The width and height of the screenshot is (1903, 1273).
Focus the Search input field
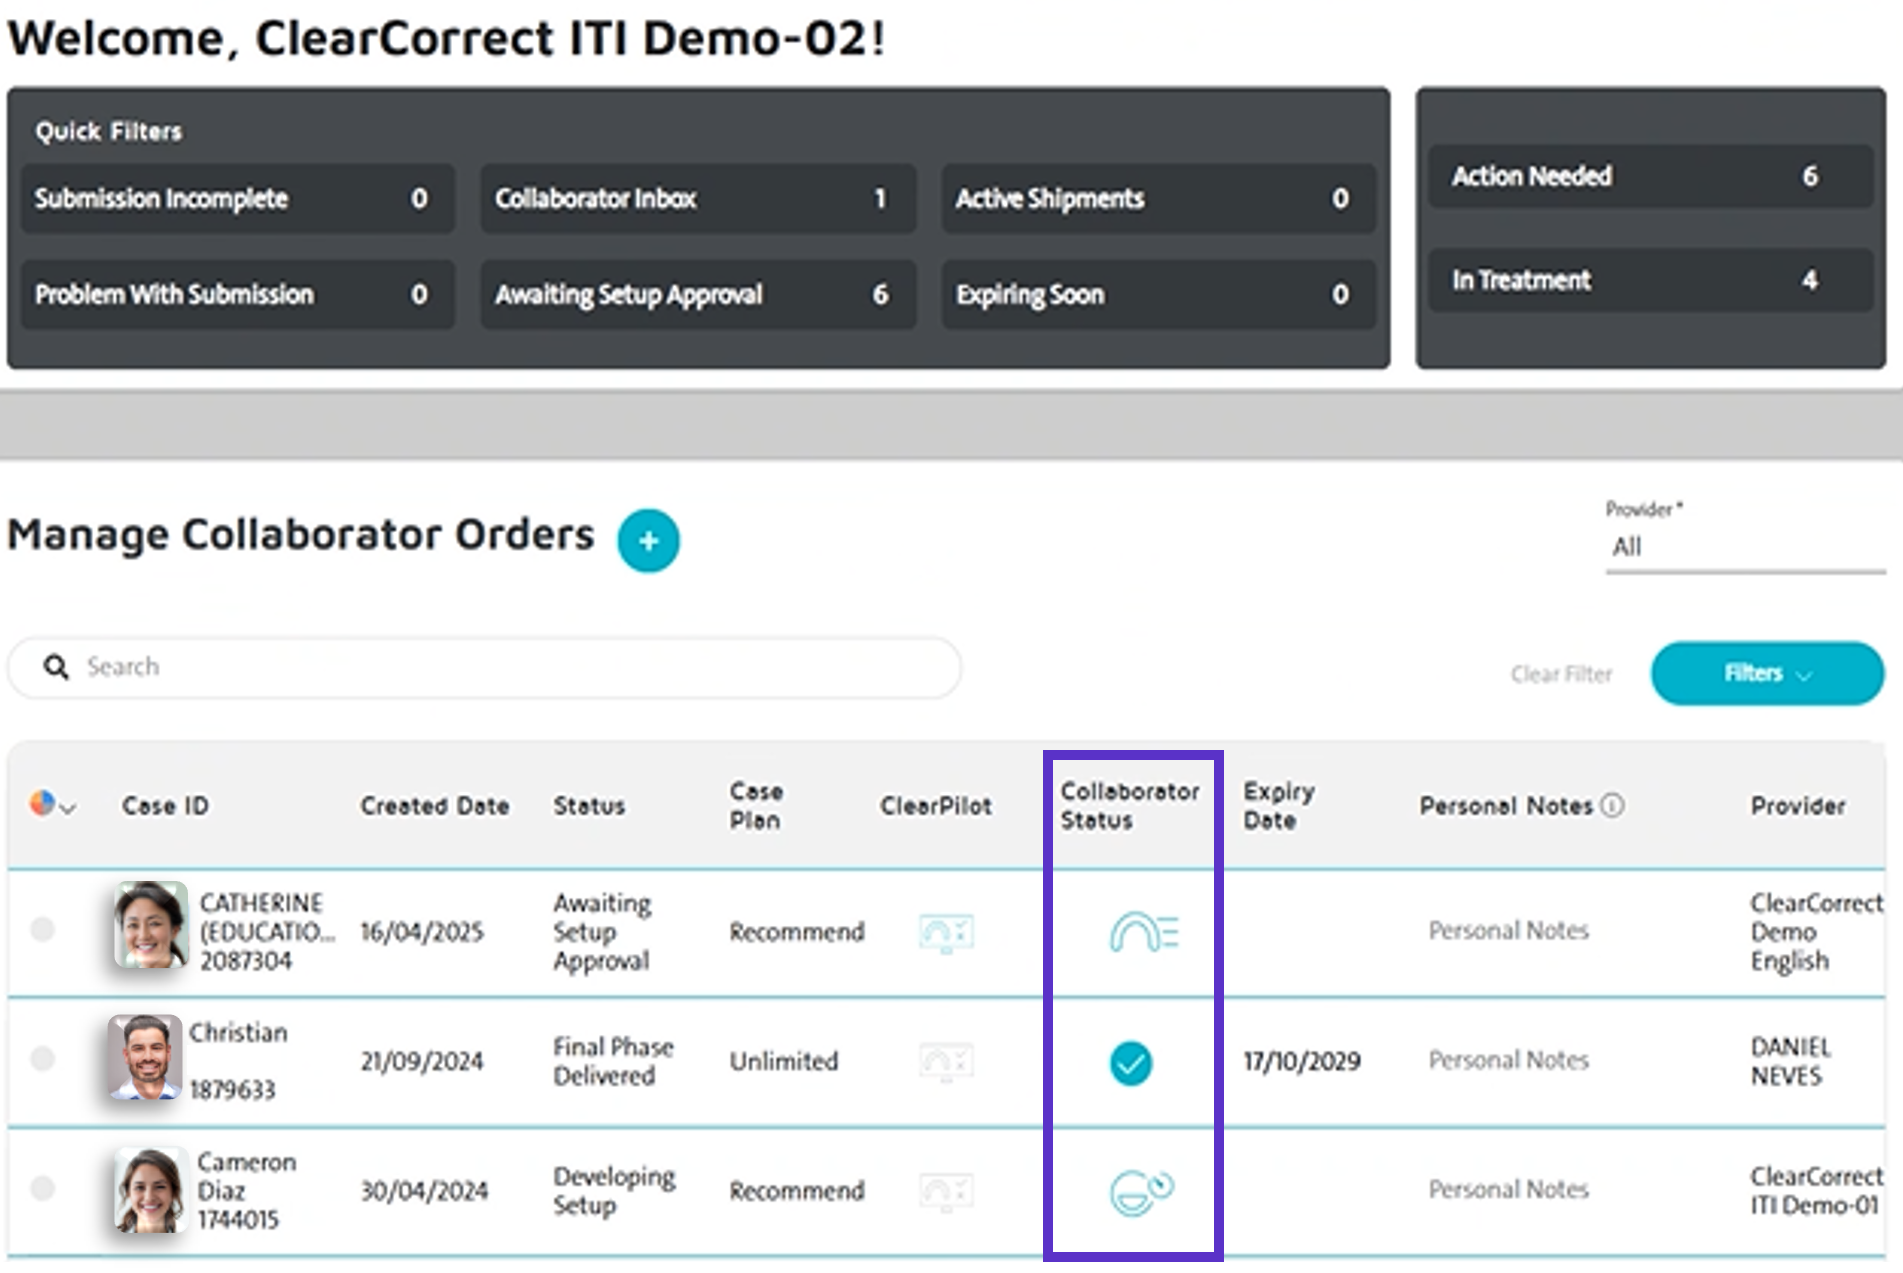pyautogui.click(x=485, y=667)
